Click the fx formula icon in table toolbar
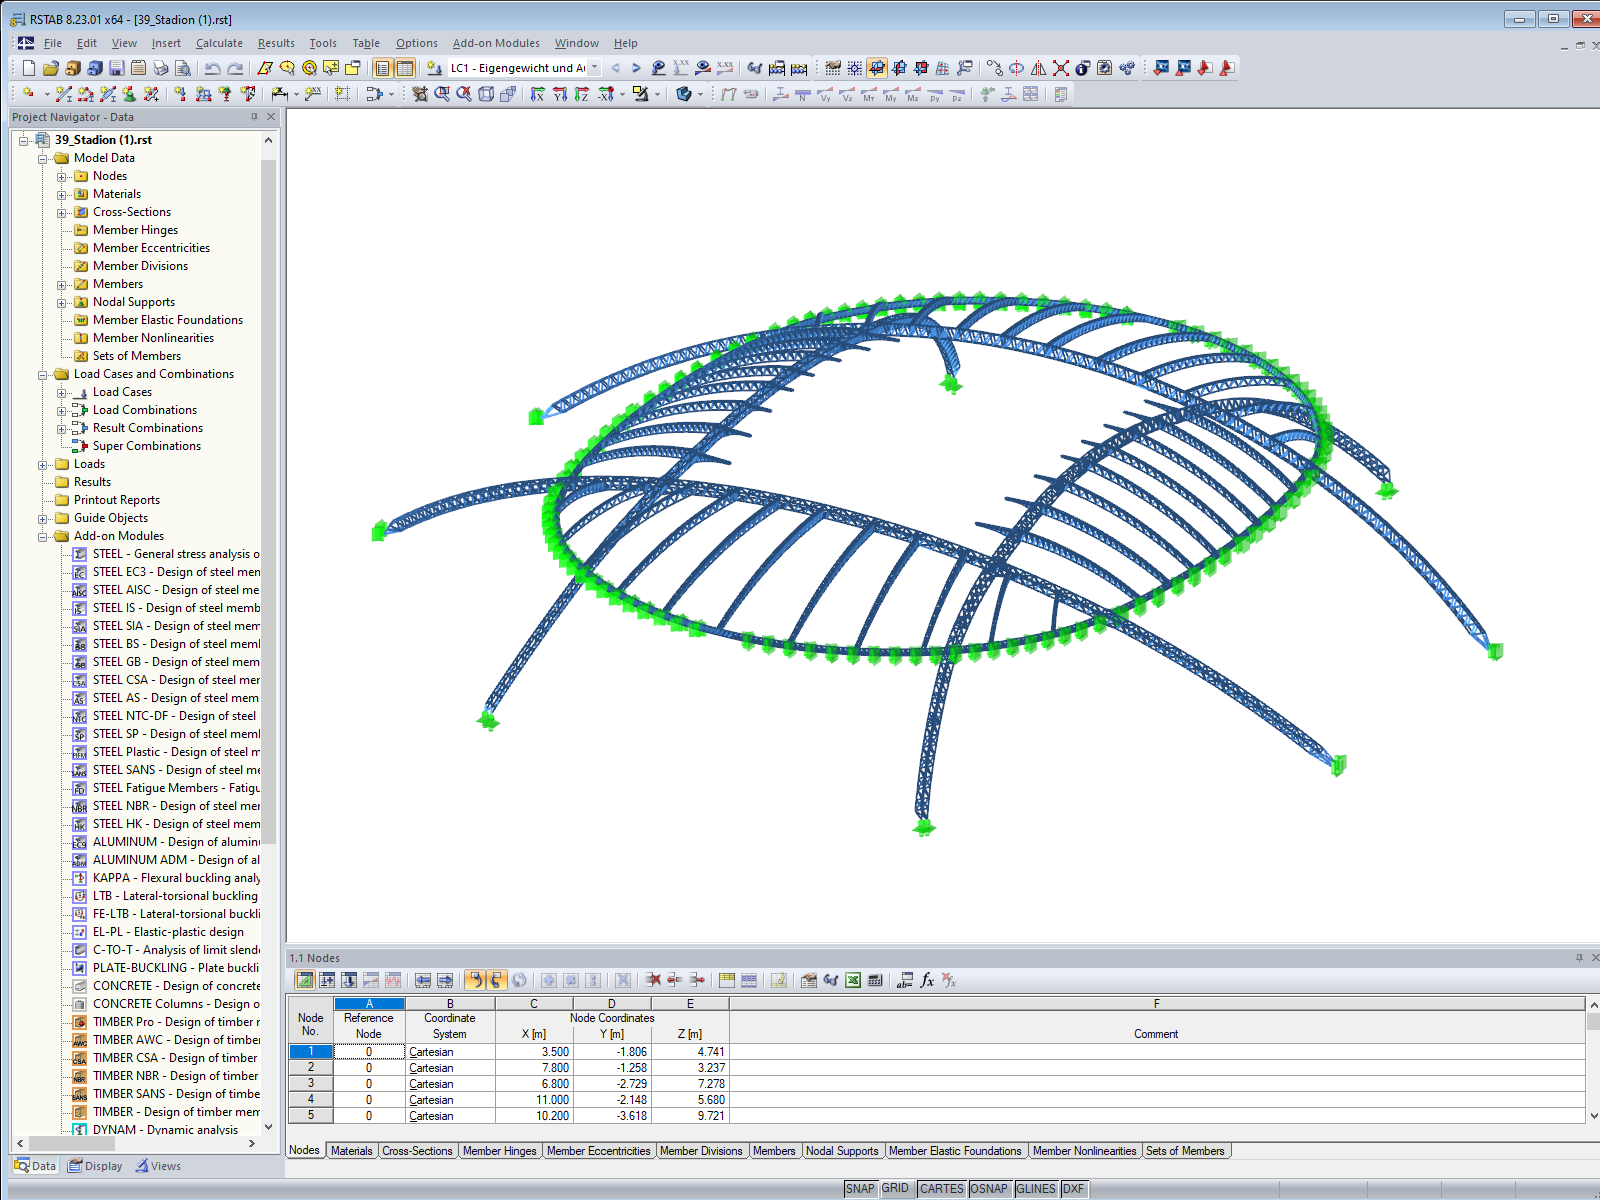 927,980
